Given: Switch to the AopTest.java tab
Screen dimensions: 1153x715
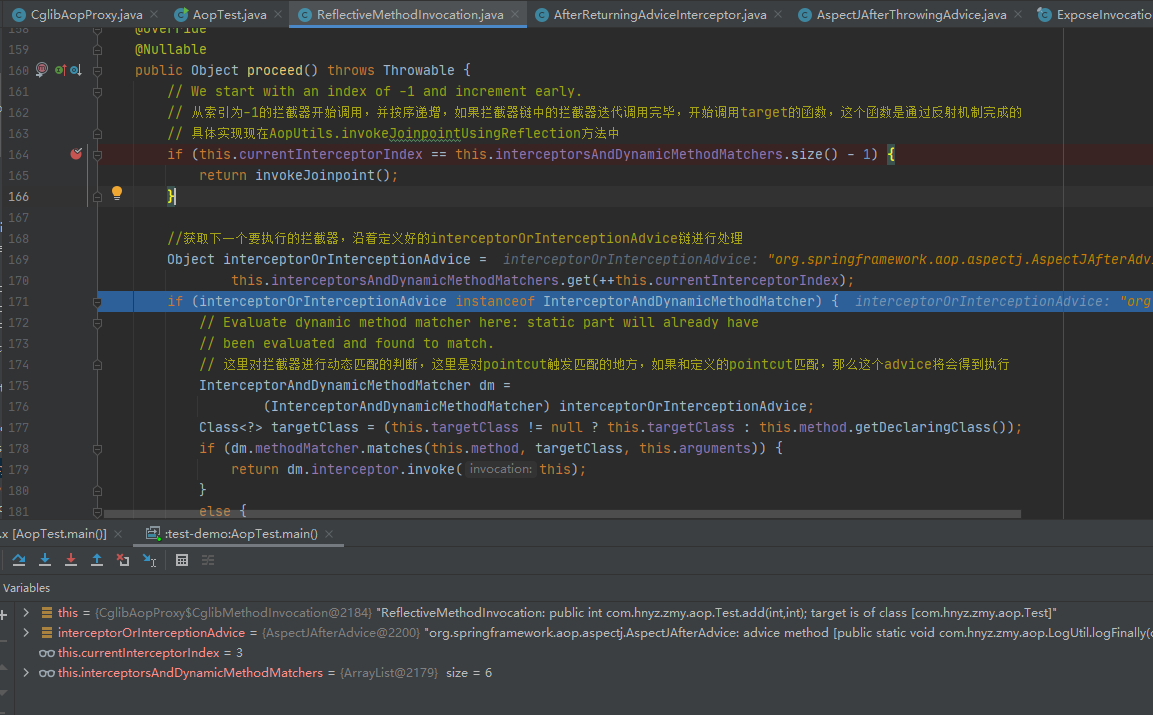Looking at the screenshot, I should [x=229, y=15].
